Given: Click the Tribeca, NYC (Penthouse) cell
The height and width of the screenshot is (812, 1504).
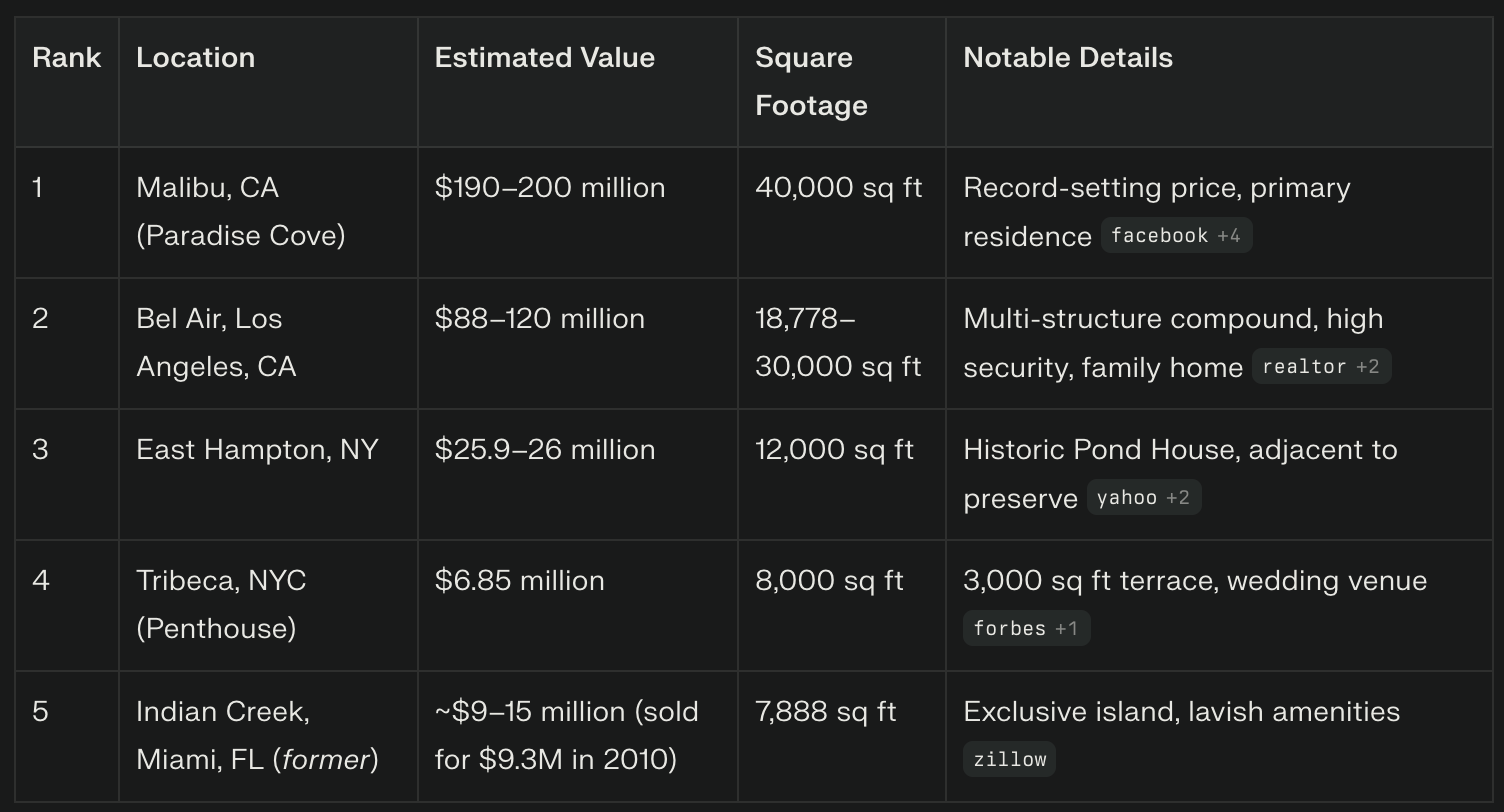Looking at the screenshot, I should pyautogui.click(x=268, y=606).
